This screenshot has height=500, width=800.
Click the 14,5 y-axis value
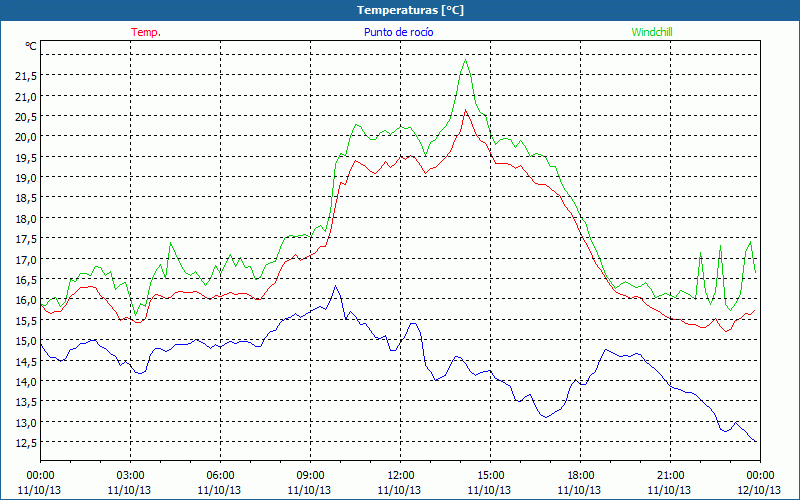26,361
